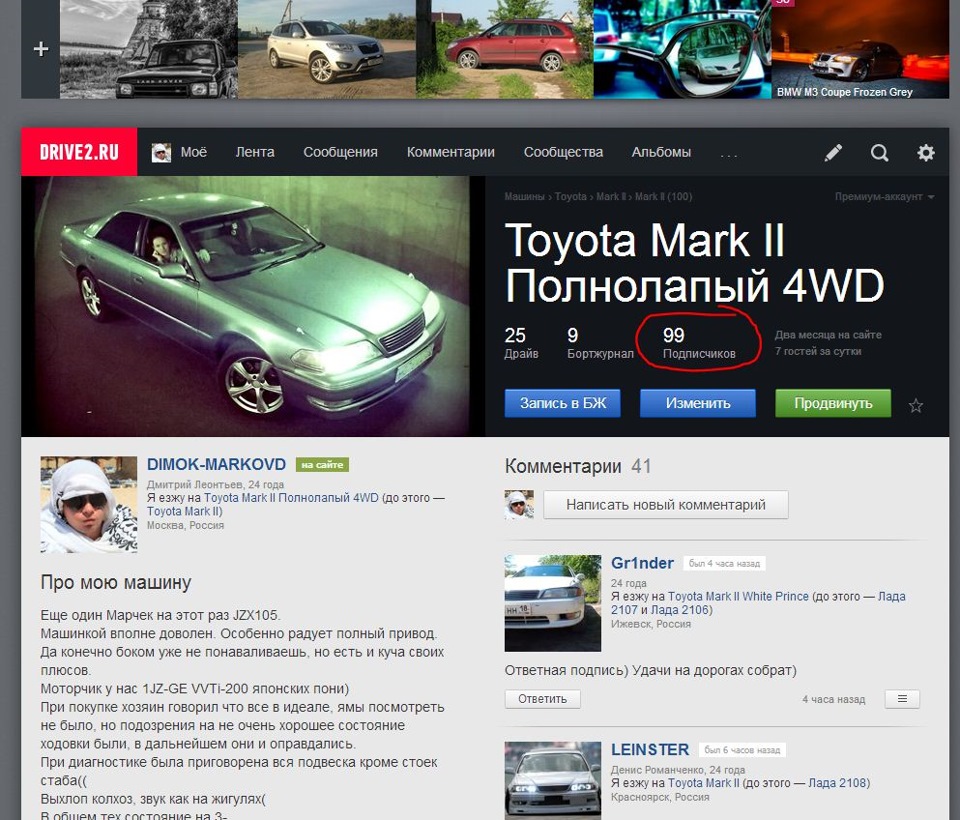Click the Изменить button

(x=698, y=403)
